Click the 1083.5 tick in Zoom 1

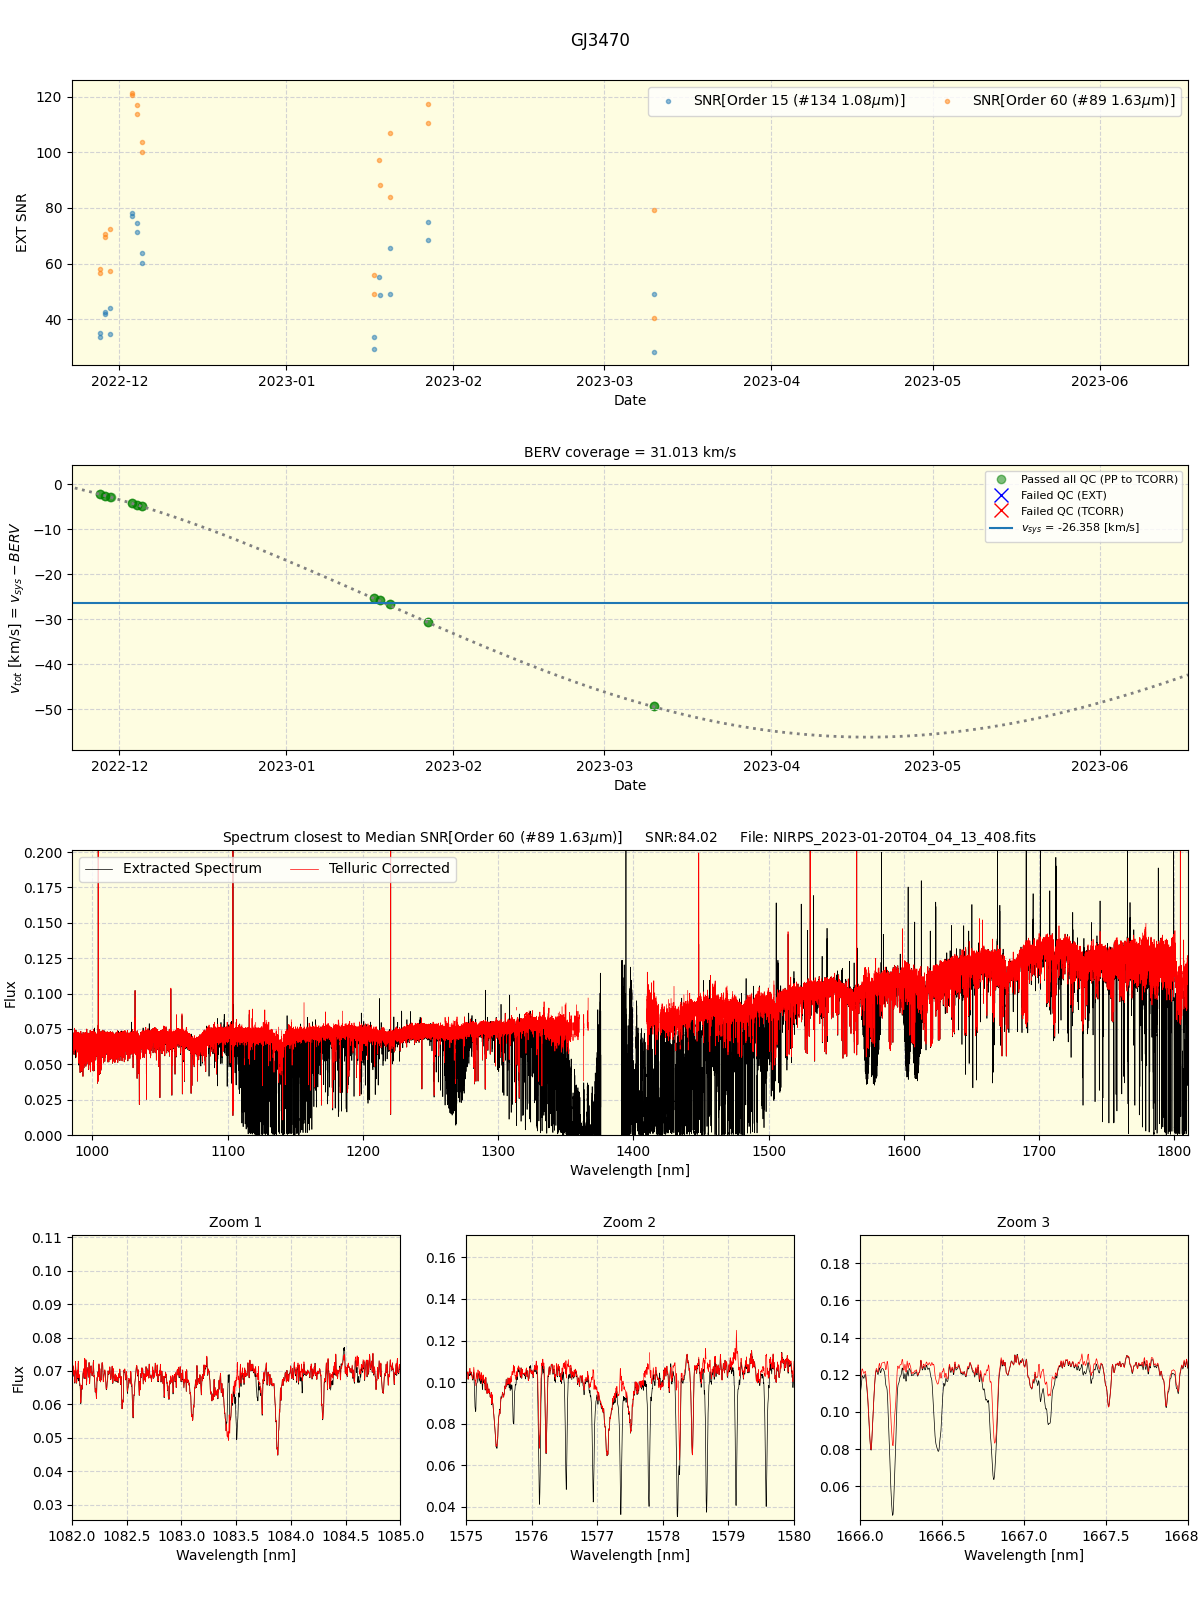point(236,1536)
